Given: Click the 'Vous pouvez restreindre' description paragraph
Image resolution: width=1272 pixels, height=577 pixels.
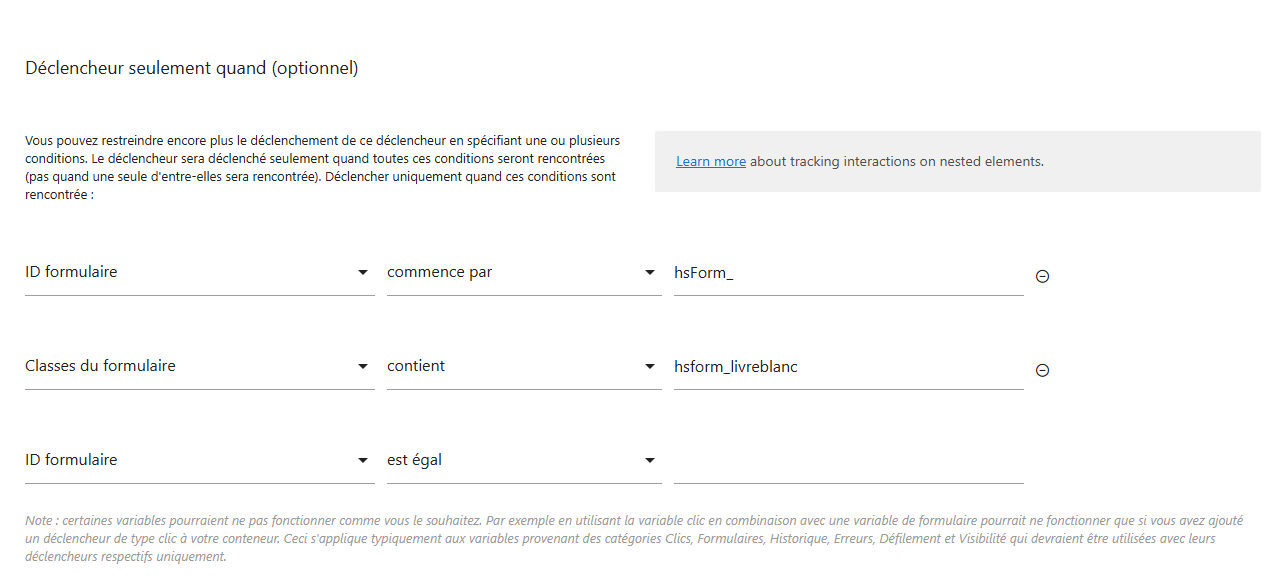Looking at the screenshot, I should point(322,168).
